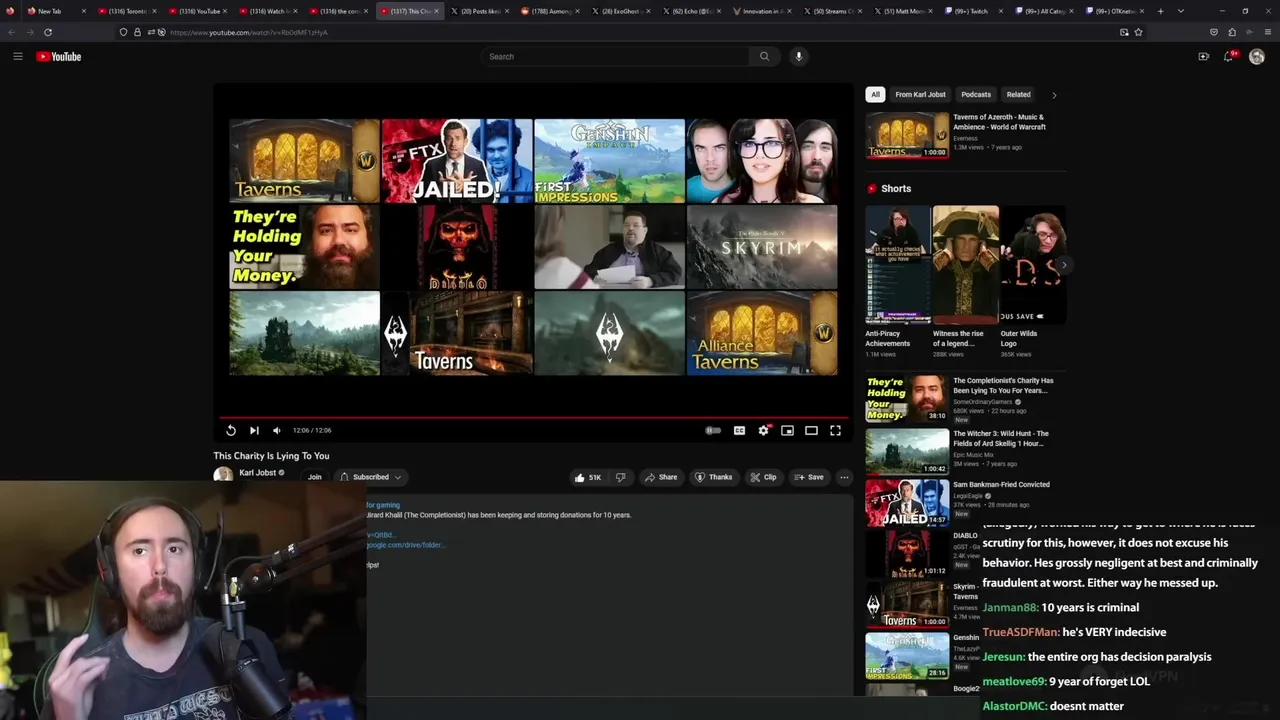Enable miniplayer mode
The height and width of the screenshot is (720, 1280).
tap(787, 430)
